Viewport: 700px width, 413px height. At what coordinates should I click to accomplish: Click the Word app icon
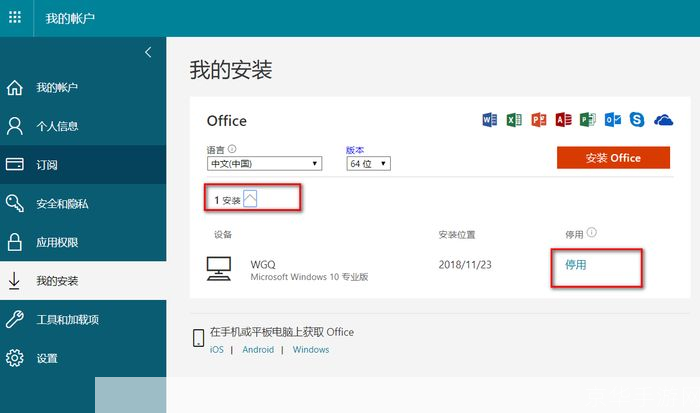pyautogui.click(x=490, y=120)
